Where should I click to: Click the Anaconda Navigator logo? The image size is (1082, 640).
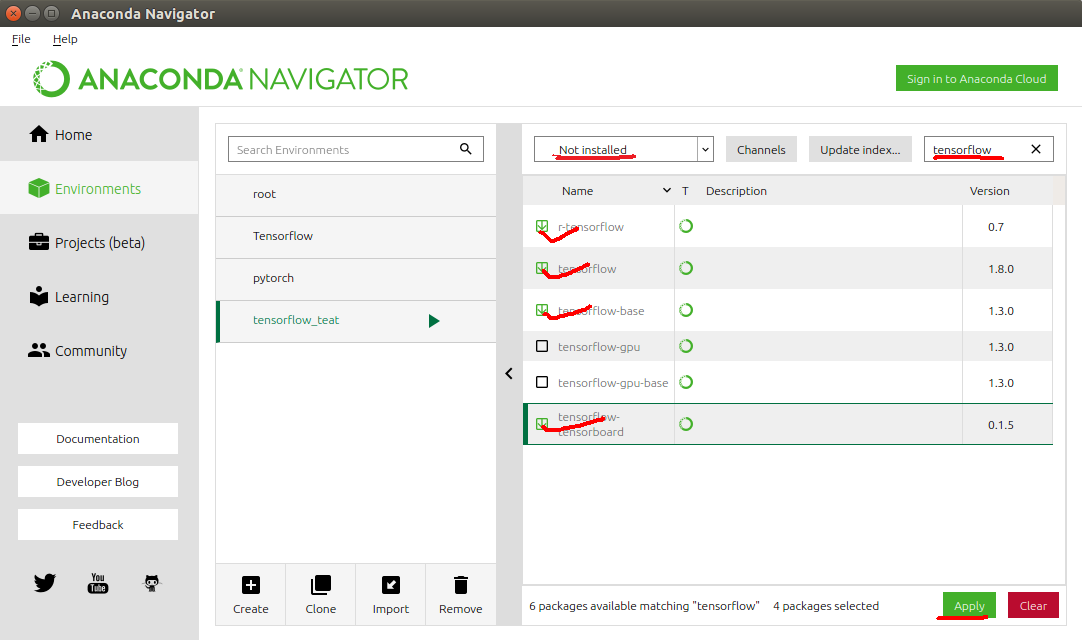(x=220, y=79)
